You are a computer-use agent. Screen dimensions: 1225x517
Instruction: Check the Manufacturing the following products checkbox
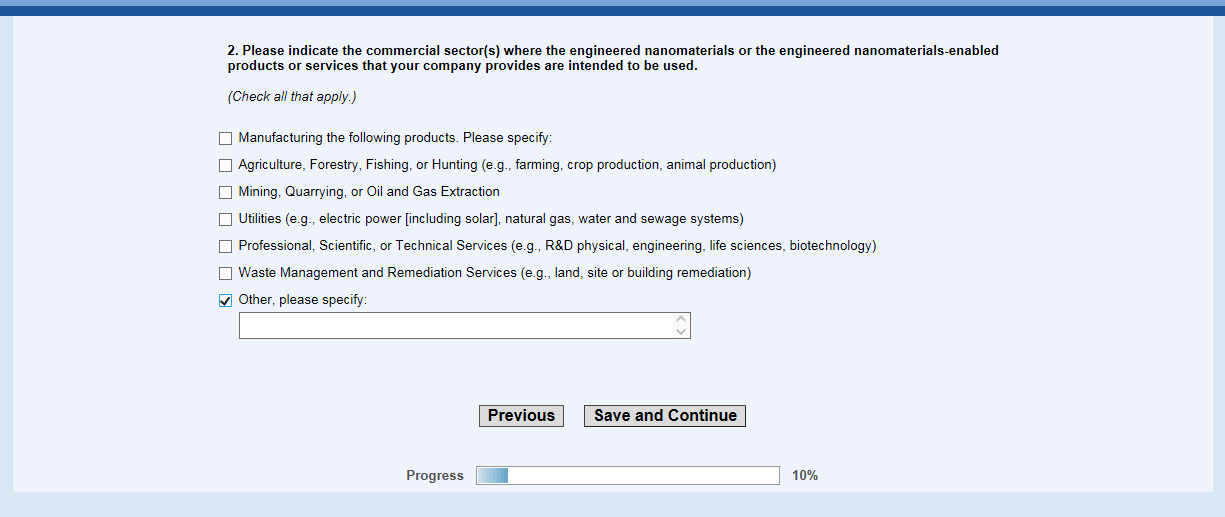click(225, 138)
